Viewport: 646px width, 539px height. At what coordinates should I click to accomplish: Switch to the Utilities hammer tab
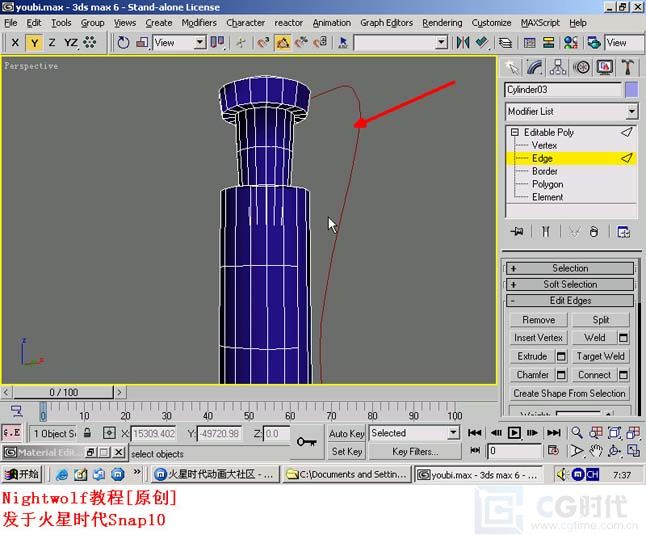point(627,67)
